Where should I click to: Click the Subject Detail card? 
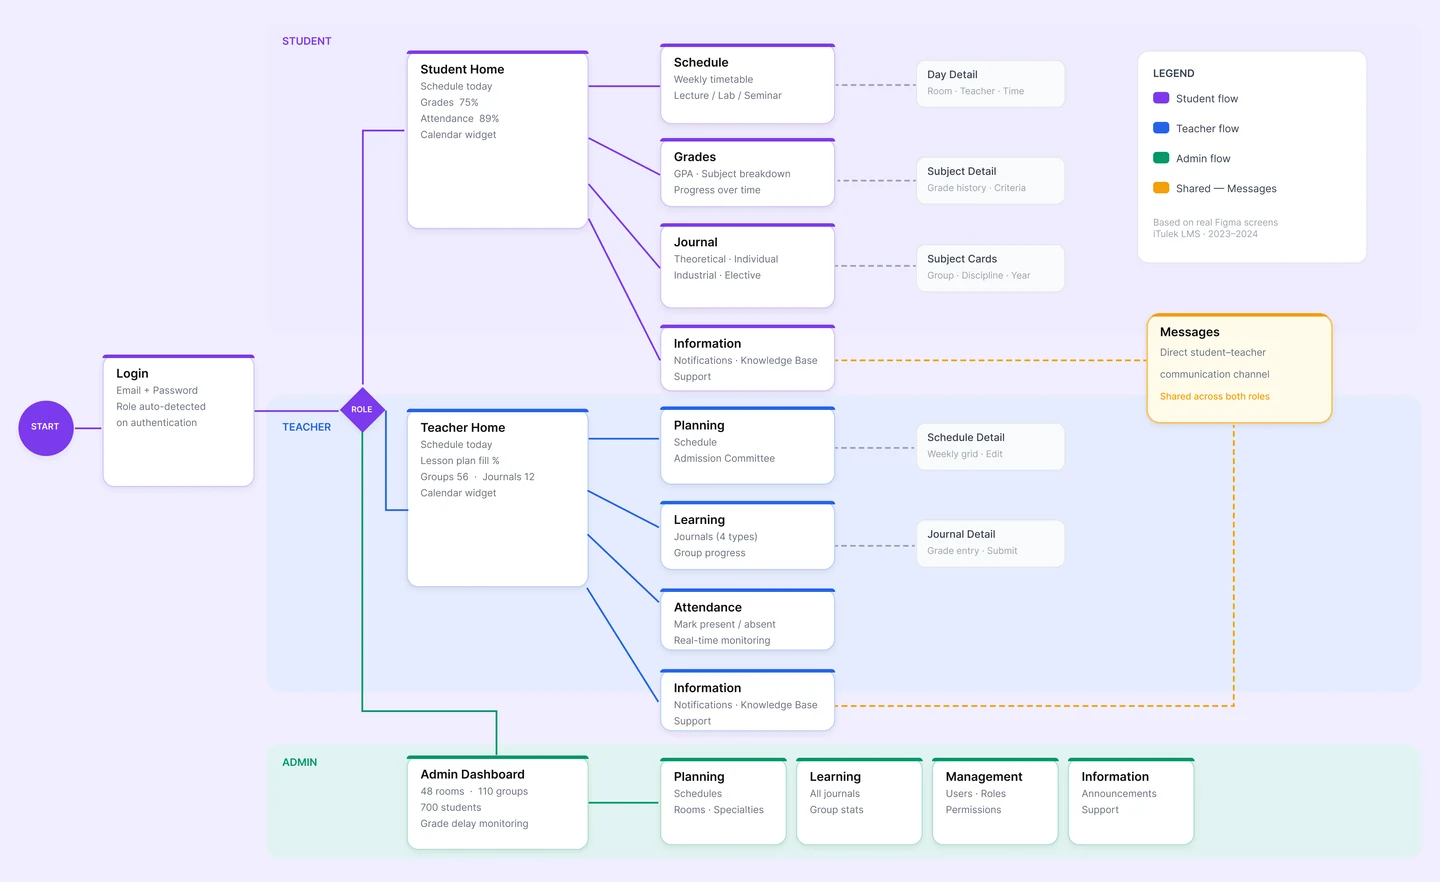pyautogui.click(x=989, y=180)
